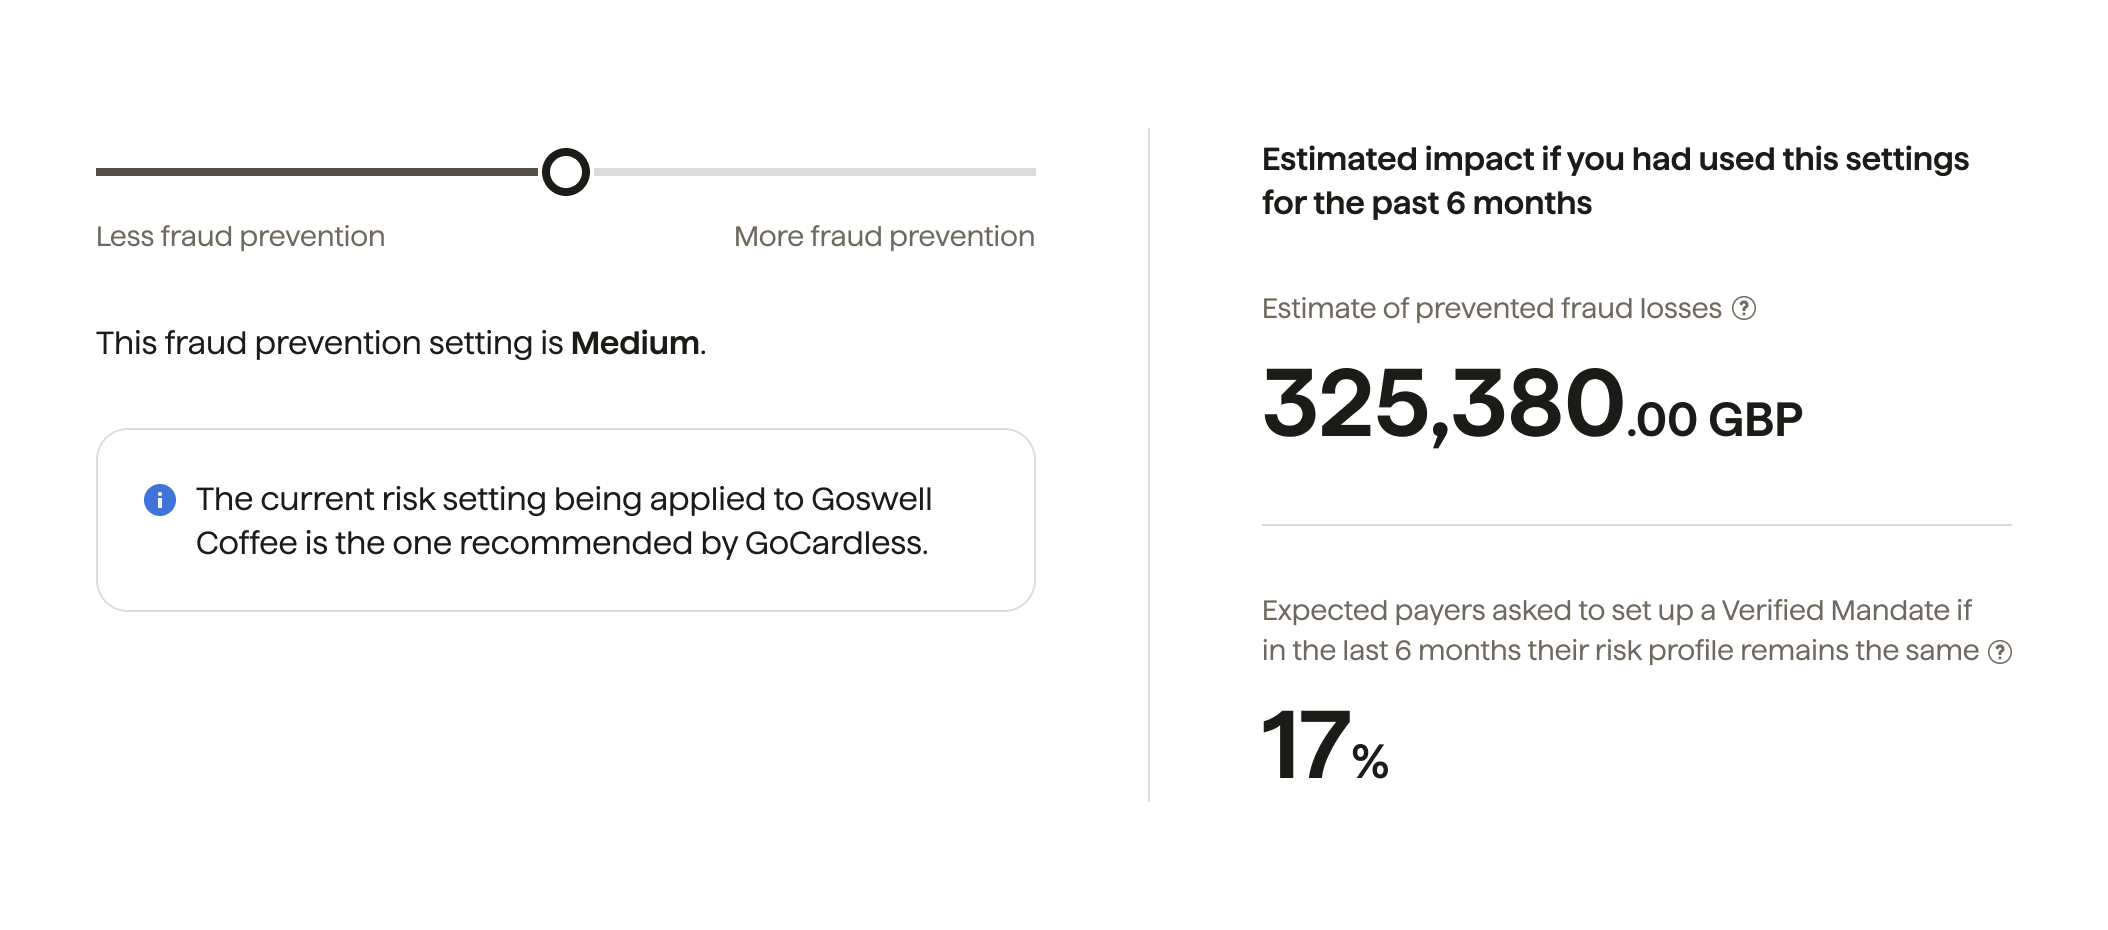Open help for prevented fraud losses estimate
The width and height of the screenshot is (2108, 930).
pos(1744,308)
